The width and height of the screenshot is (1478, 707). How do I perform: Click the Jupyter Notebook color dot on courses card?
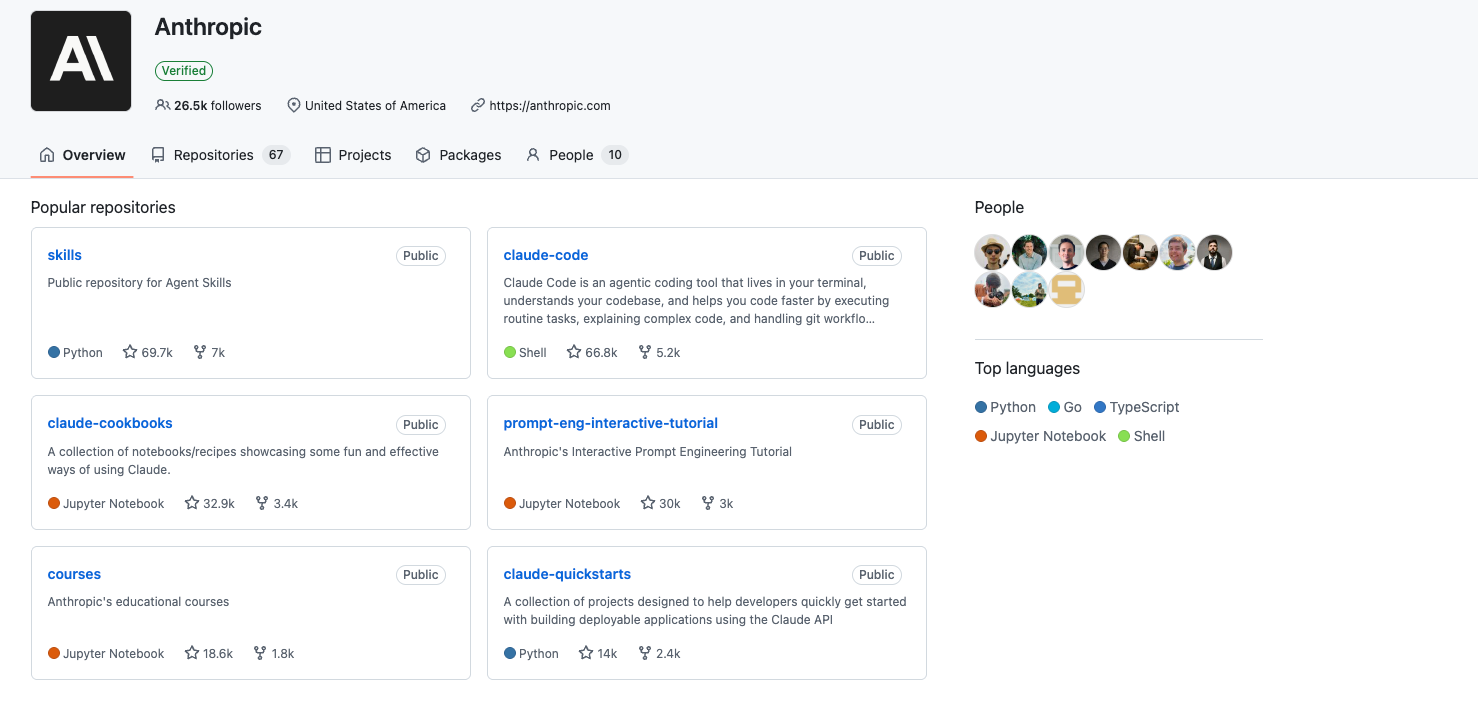[x=54, y=653]
